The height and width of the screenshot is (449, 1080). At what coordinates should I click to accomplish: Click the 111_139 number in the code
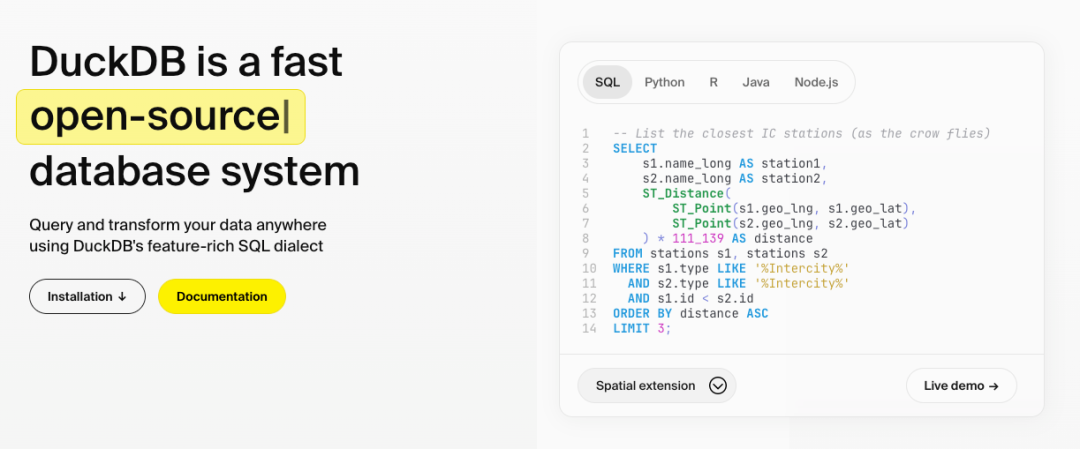coord(701,238)
